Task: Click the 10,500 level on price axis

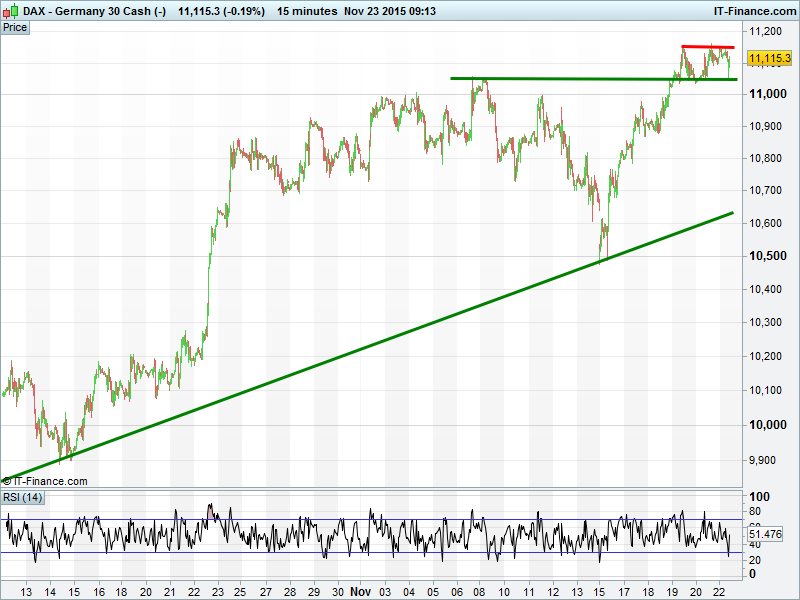Action: point(769,256)
